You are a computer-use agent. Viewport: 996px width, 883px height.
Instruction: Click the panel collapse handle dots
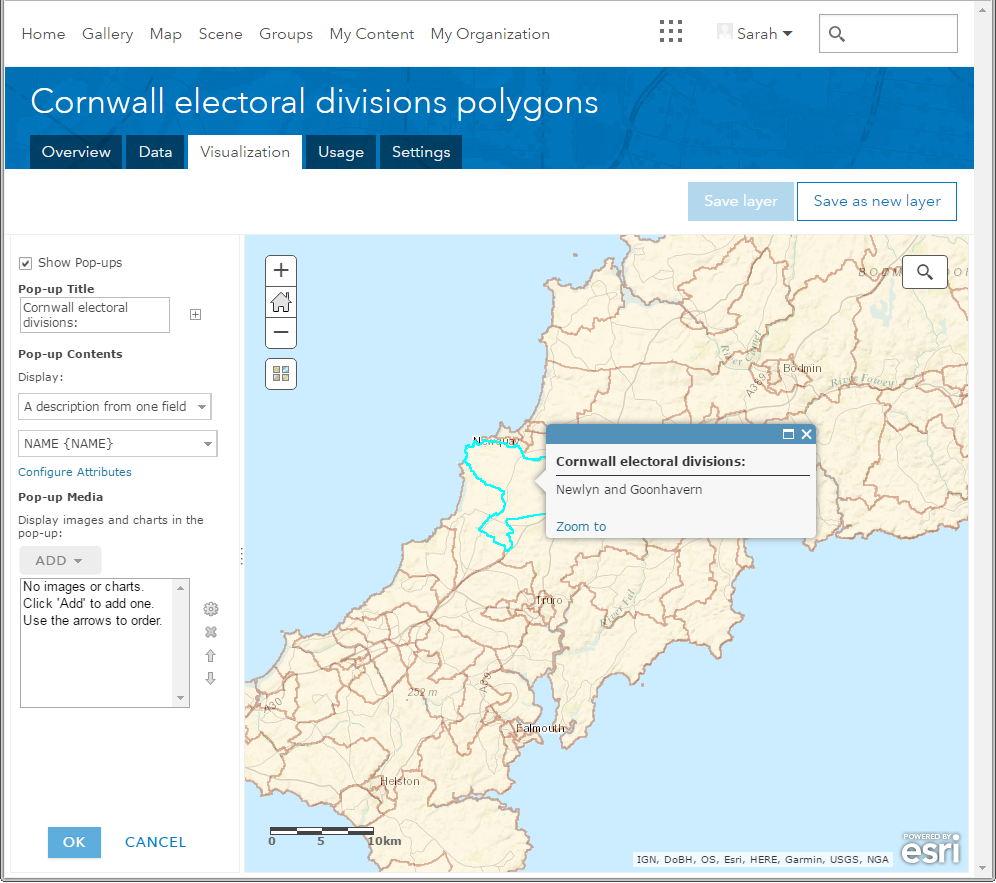point(242,556)
